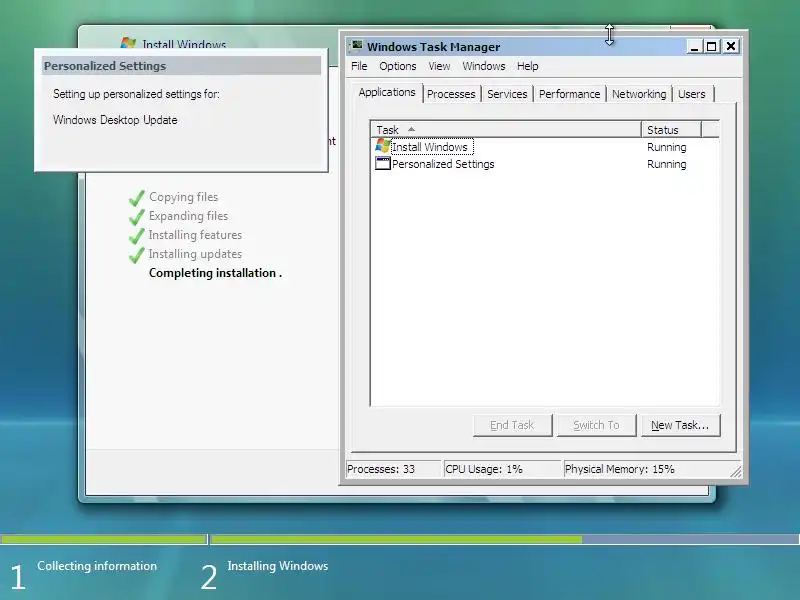Open the Options menu
The width and height of the screenshot is (800, 600).
pos(397,66)
